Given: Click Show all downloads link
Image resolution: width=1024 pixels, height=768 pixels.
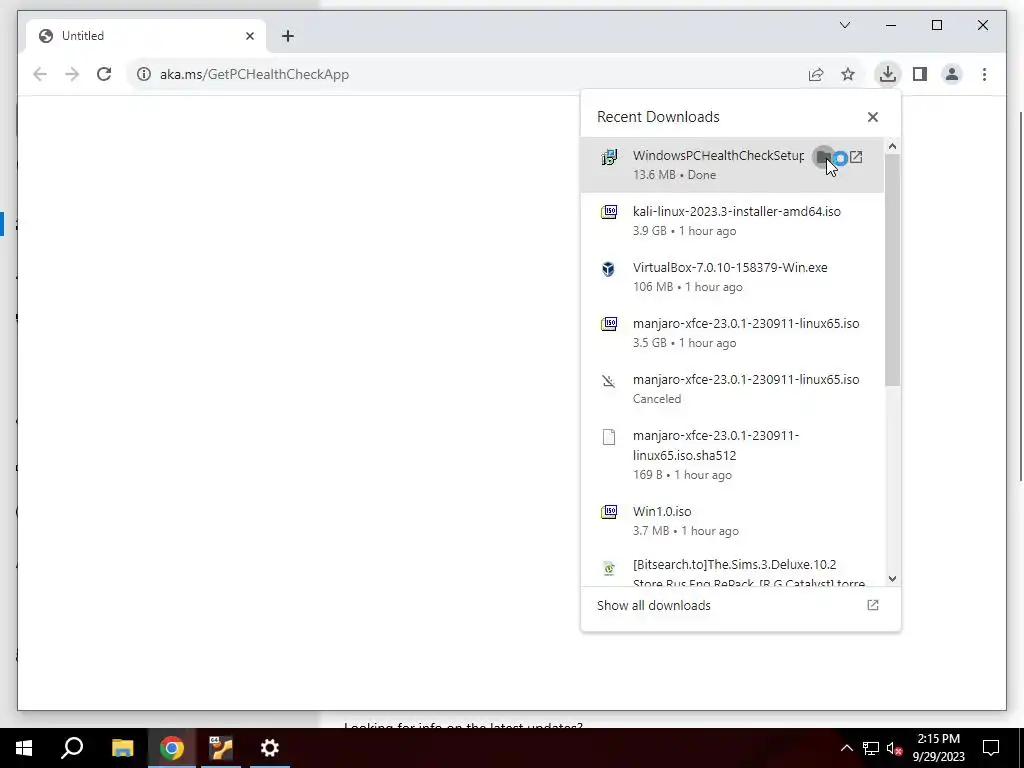Looking at the screenshot, I should coord(654,605).
